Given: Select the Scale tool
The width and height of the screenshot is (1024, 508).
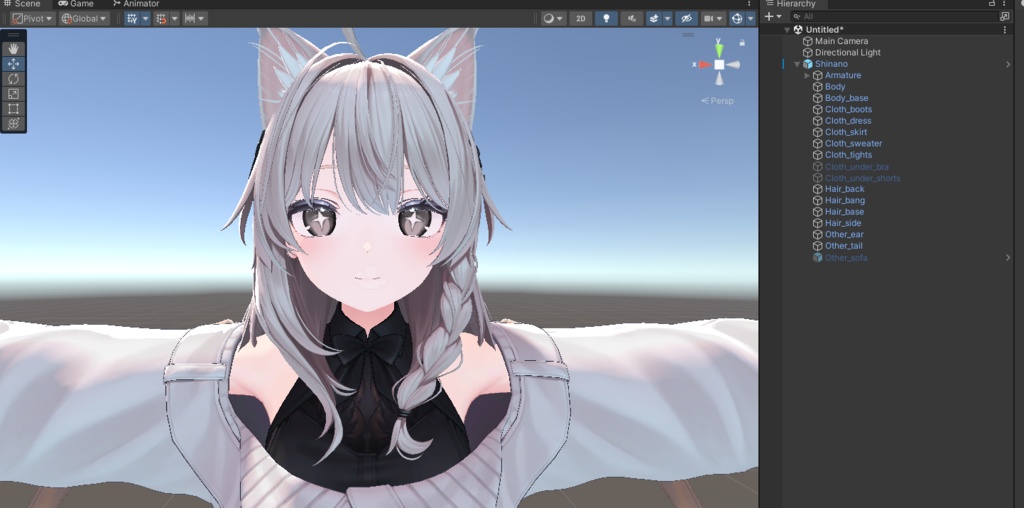Looking at the screenshot, I should [13, 94].
